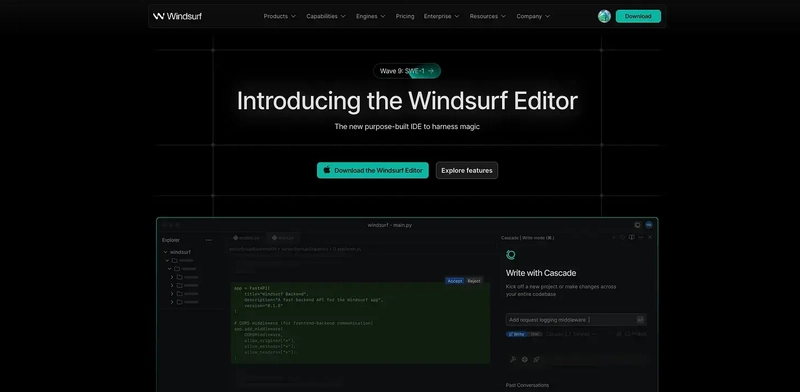Click the globe icon below the Cascade input
The image size is (800, 392).
(524, 359)
